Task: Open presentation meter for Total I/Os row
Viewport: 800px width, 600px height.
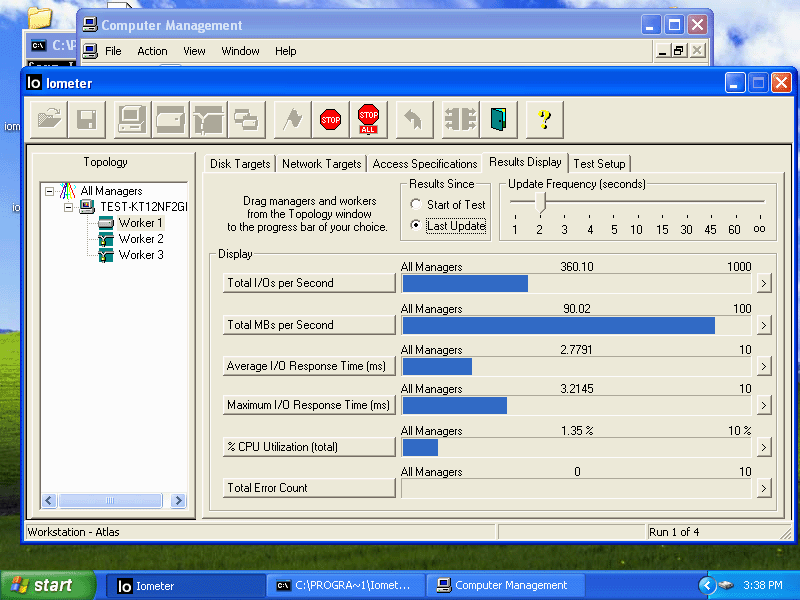Action: point(763,283)
